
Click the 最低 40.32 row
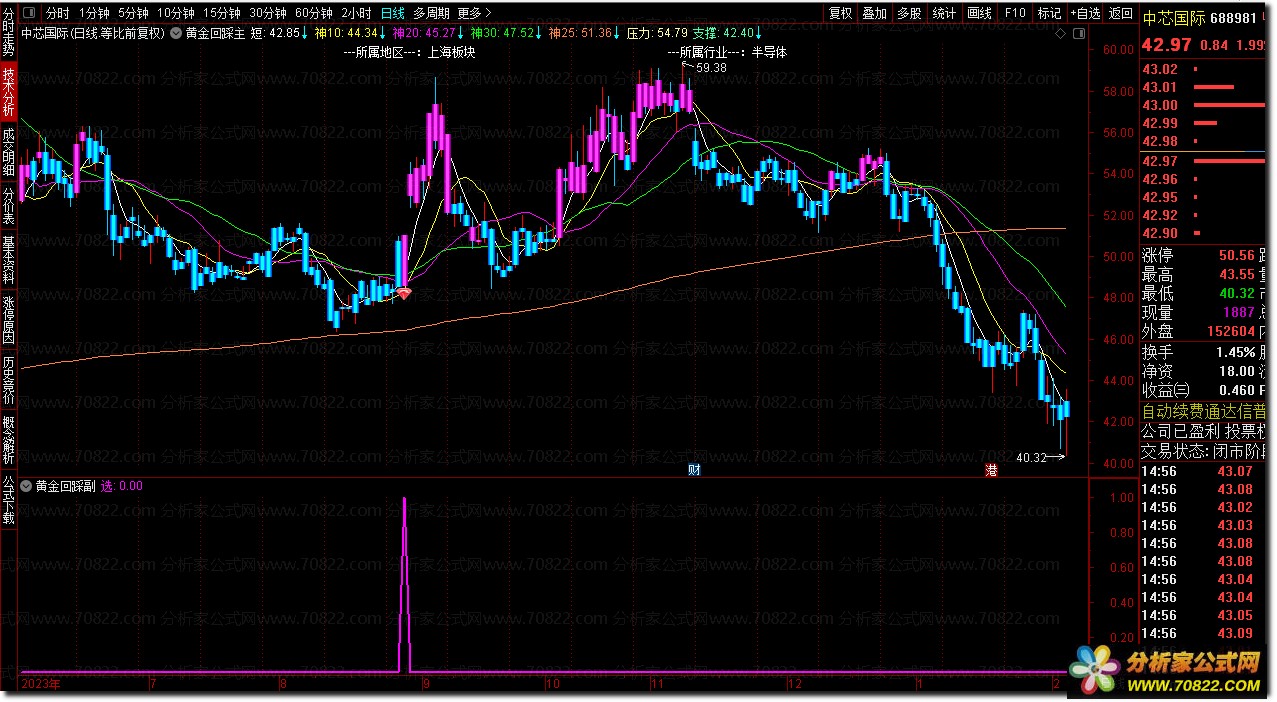pyautogui.click(x=1204, y=293)
